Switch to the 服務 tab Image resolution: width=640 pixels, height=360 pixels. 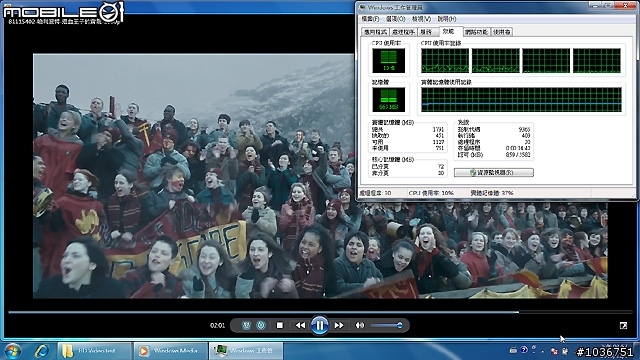[427, 32]
